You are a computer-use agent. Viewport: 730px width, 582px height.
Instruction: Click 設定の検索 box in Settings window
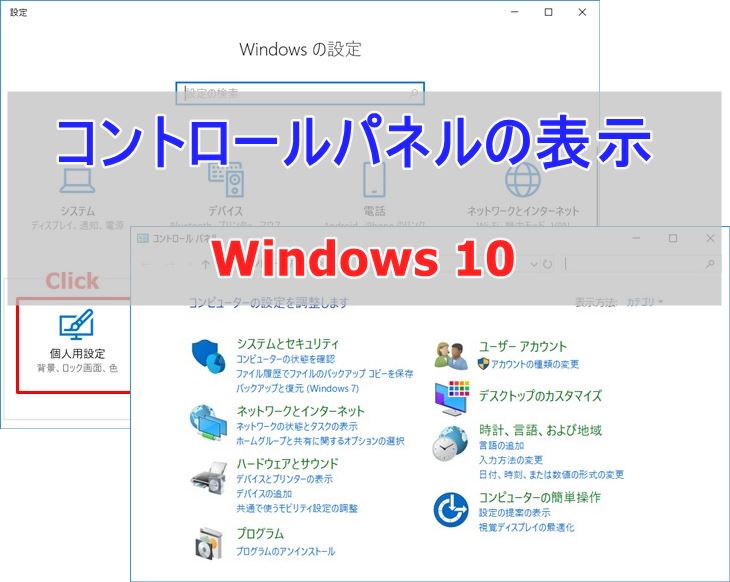[300, 93]
